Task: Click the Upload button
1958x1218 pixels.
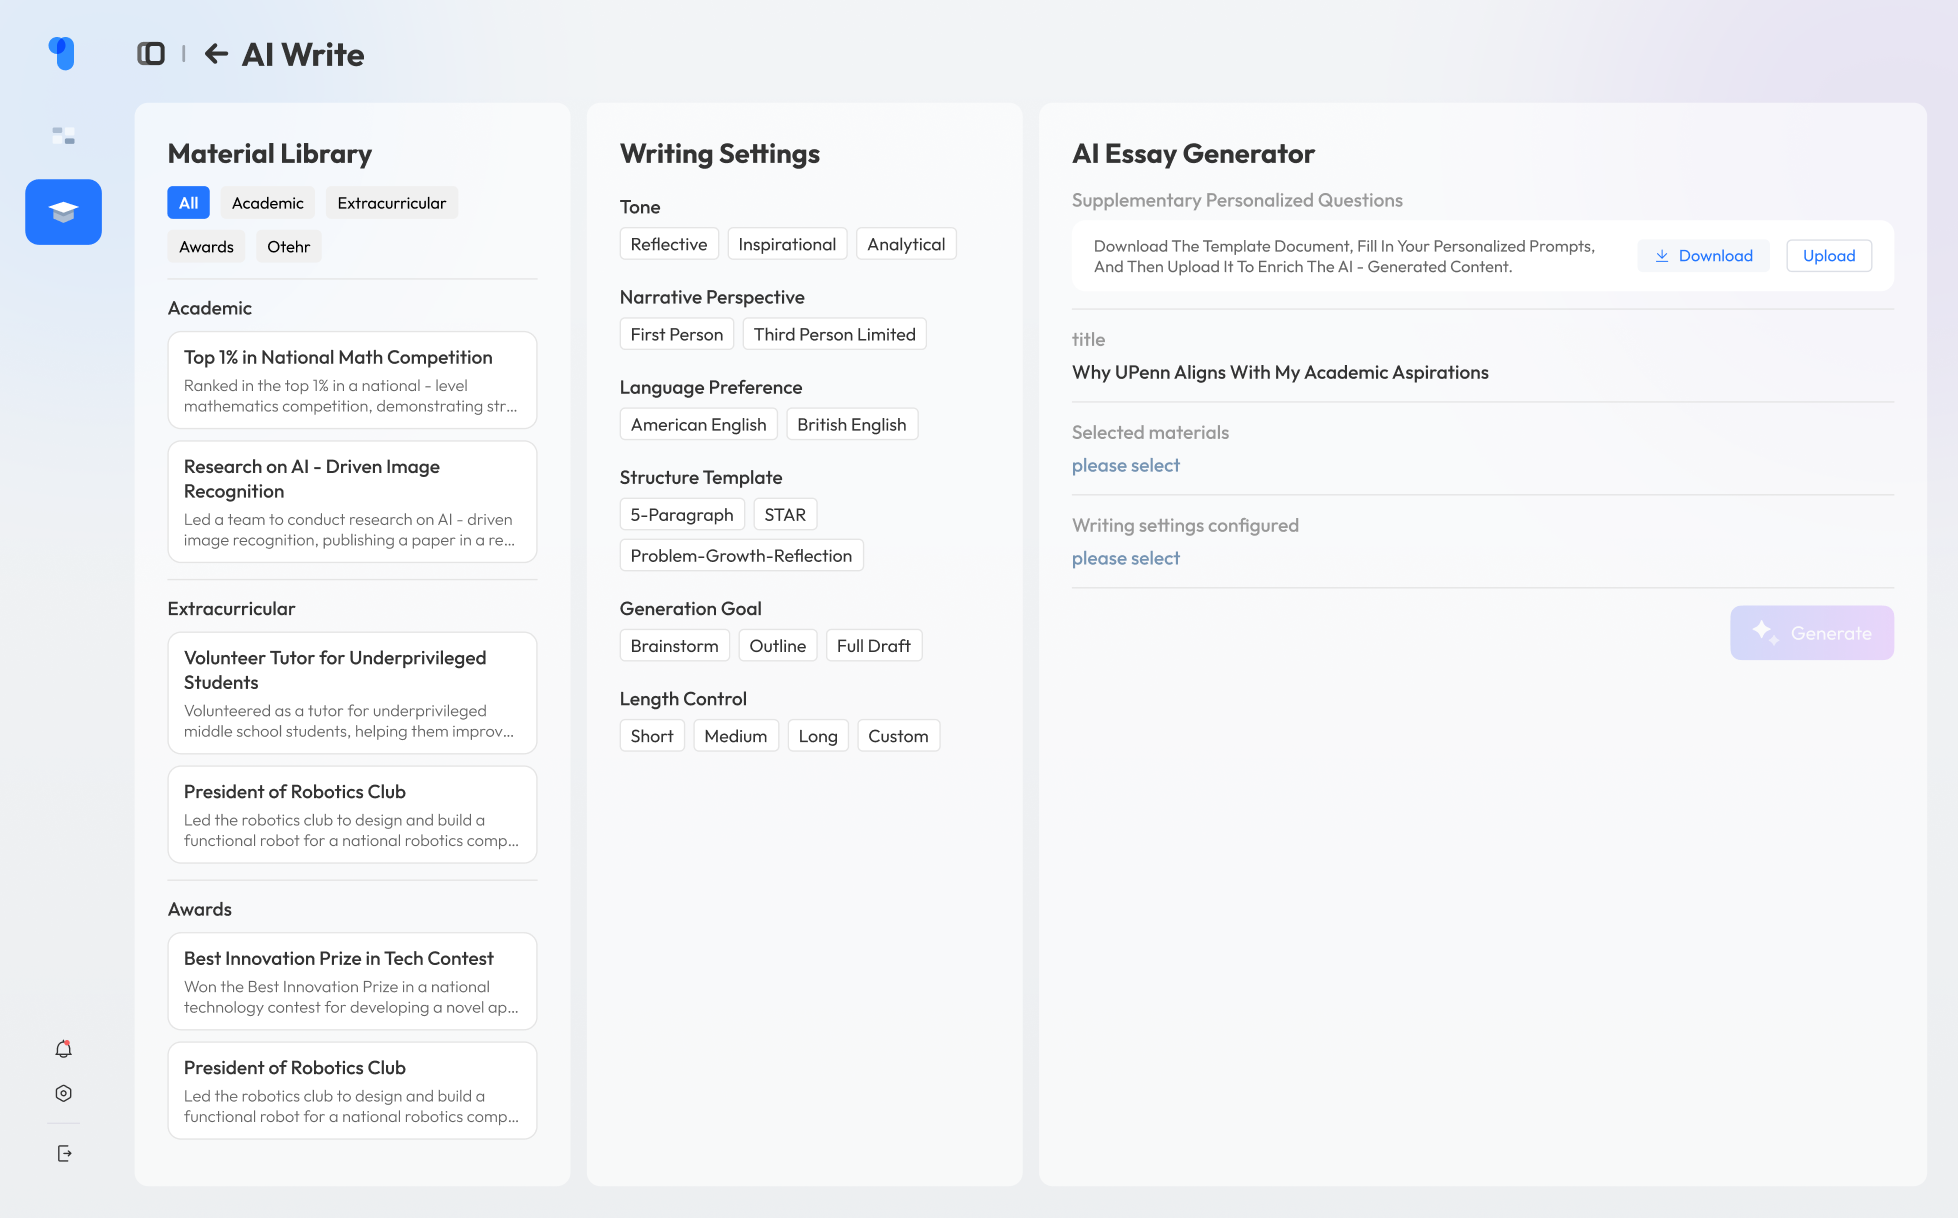Action: [x=1828, y=256]
